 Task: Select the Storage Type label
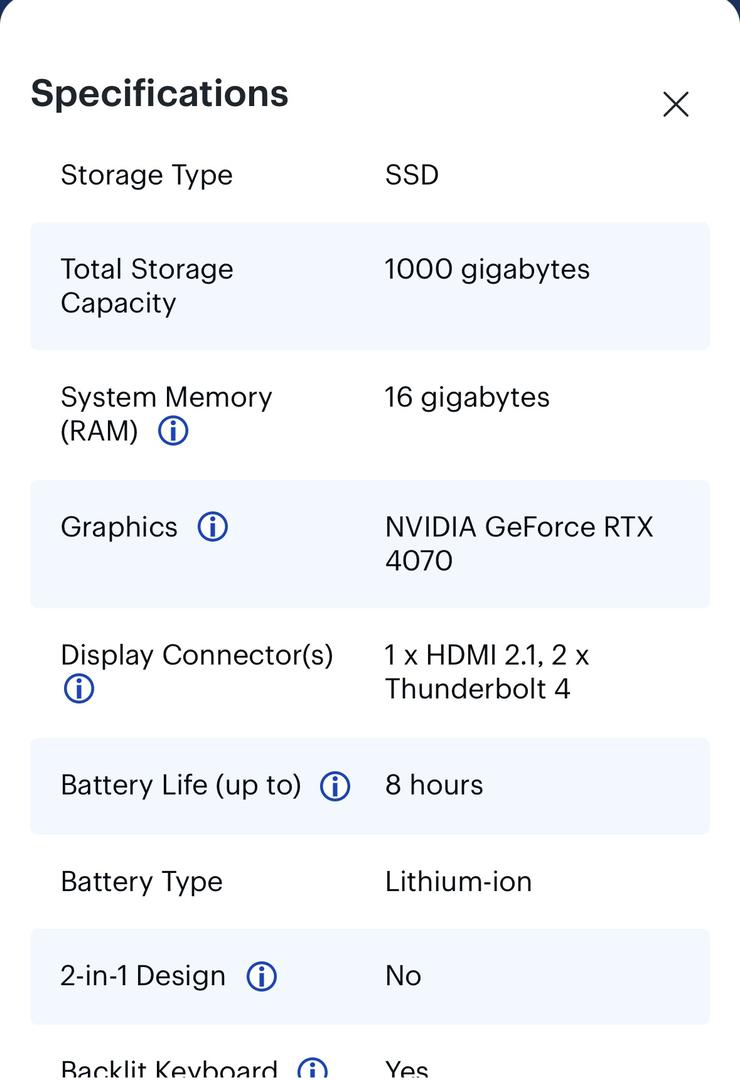click(146, 175)
